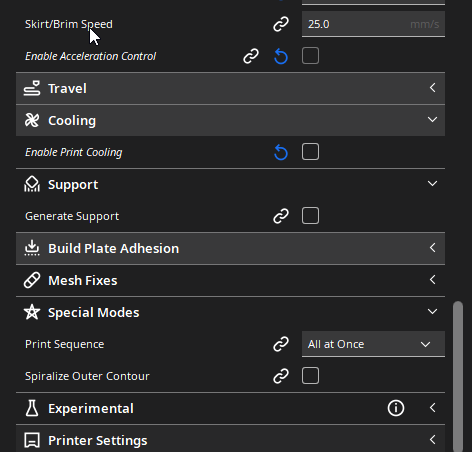The image size is (472, 452).
Task: Click the link icon beside Skirt/Brim Speed
Action: coord(281,24)
